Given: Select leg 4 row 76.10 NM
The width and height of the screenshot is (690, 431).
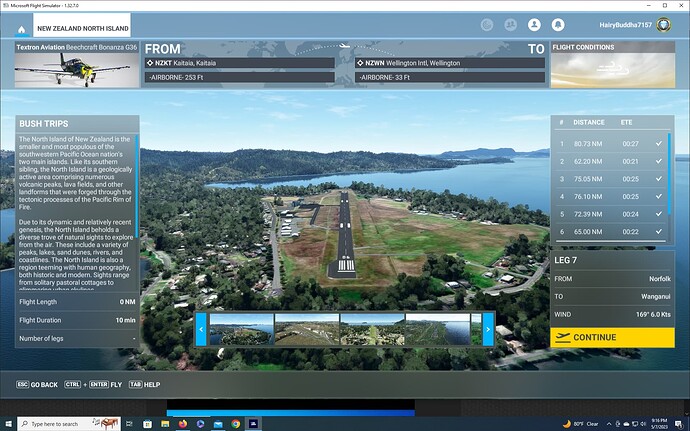Looking at the screenshot, I should 611,196.
